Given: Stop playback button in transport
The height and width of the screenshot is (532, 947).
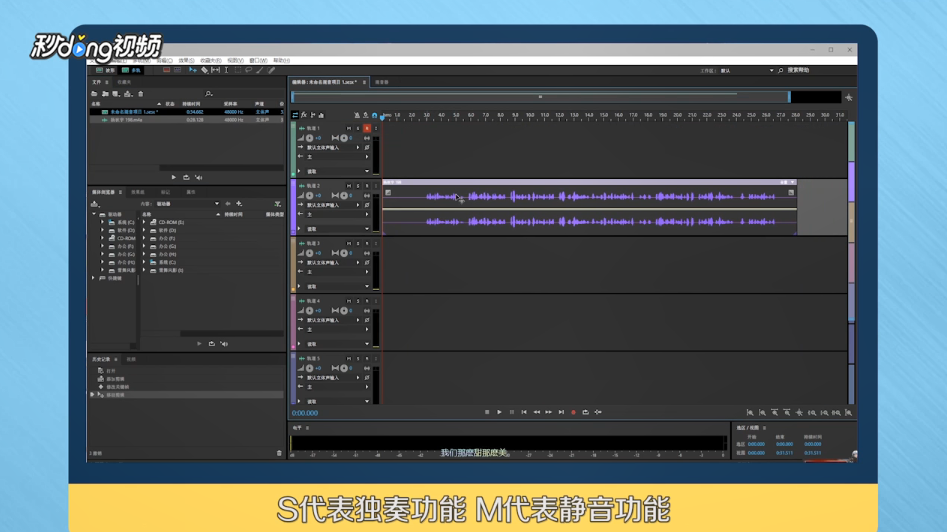Looking at the screenshot, I should click(487, 412).
